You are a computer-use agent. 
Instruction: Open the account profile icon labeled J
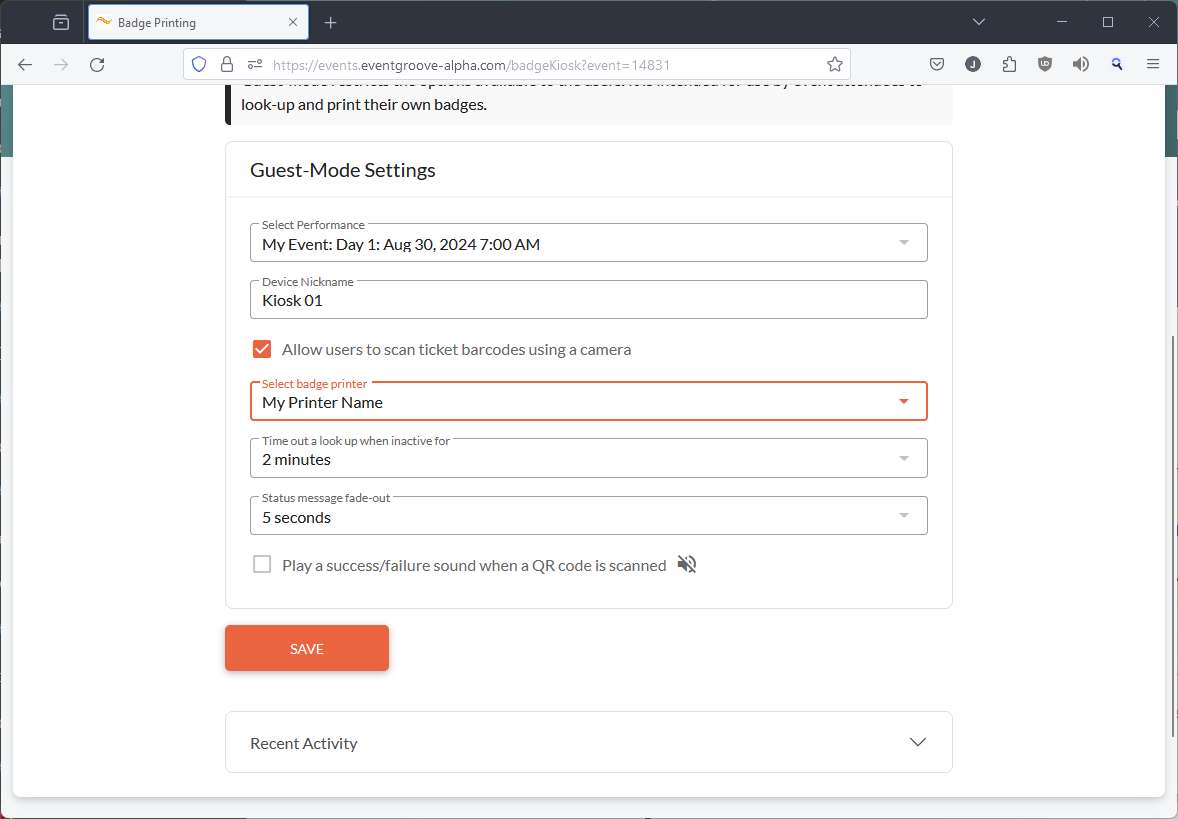(x=973, y=63)
